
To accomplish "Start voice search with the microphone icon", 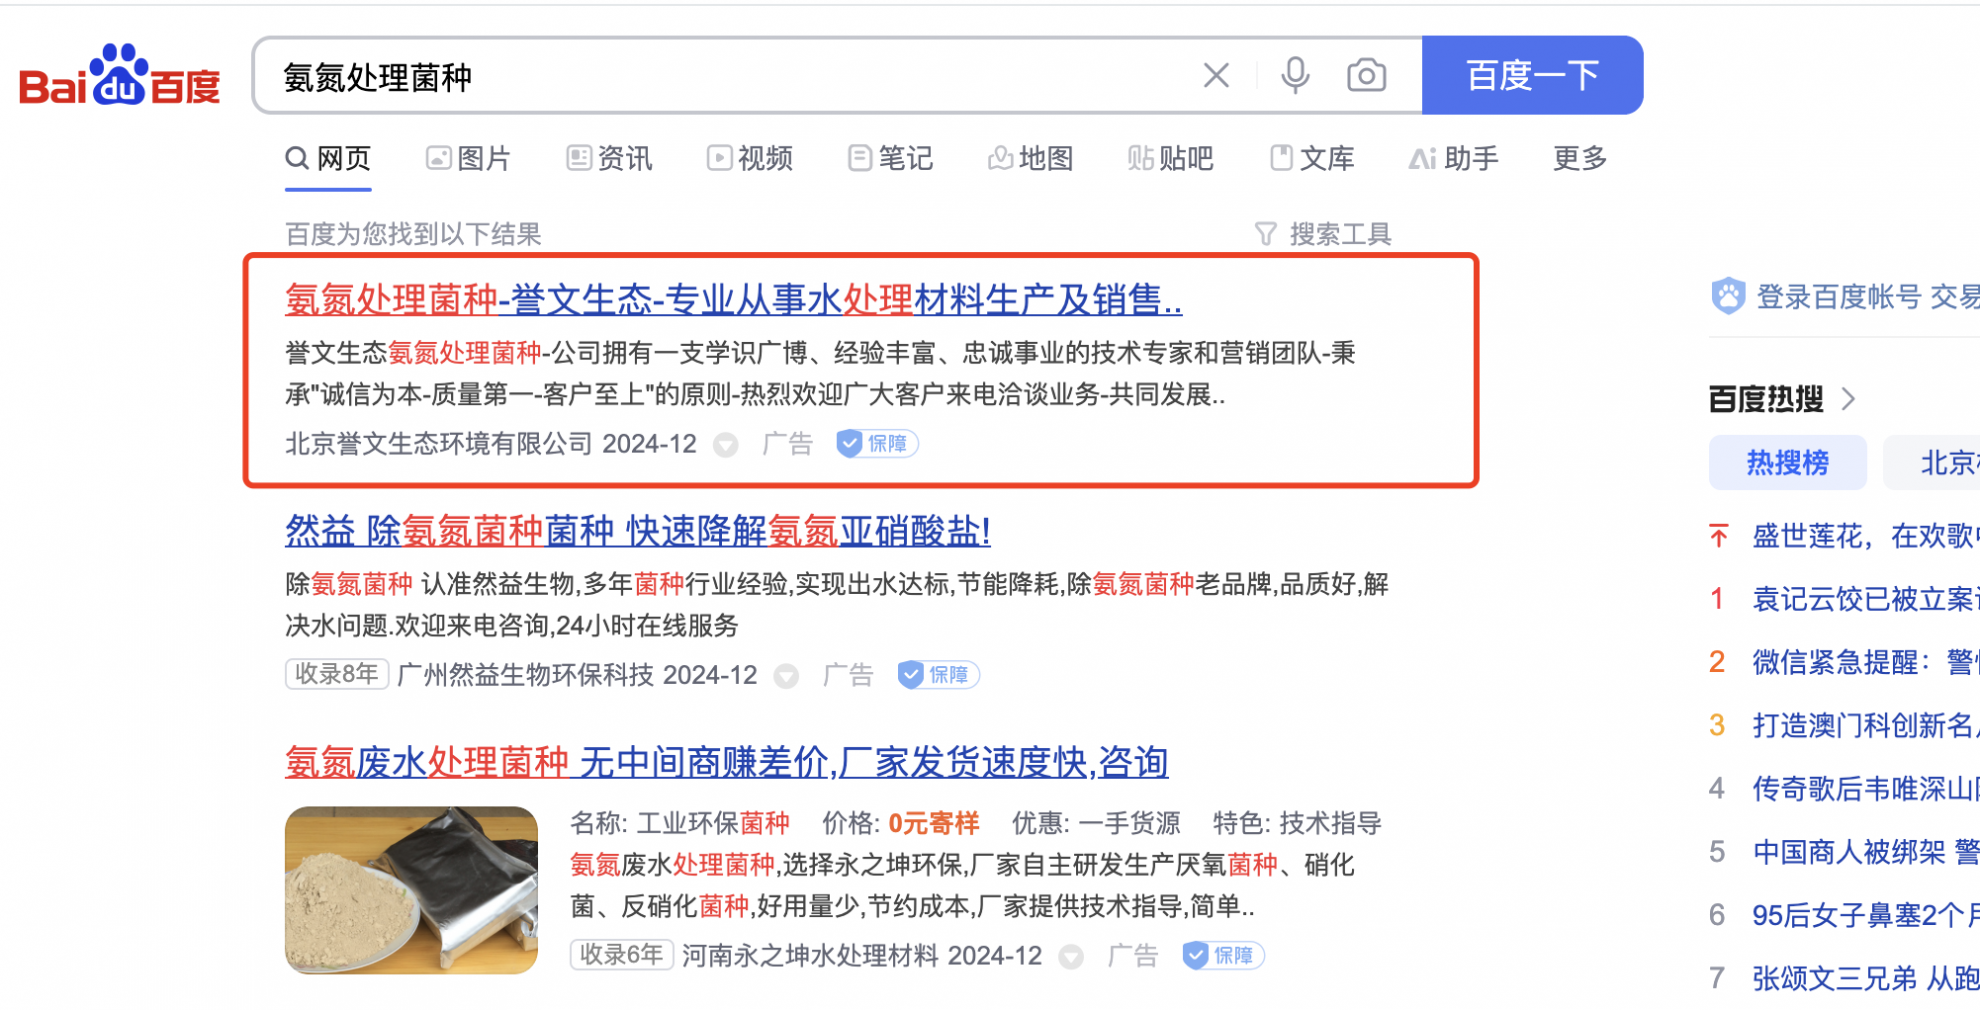I will tap(1295, 75).
